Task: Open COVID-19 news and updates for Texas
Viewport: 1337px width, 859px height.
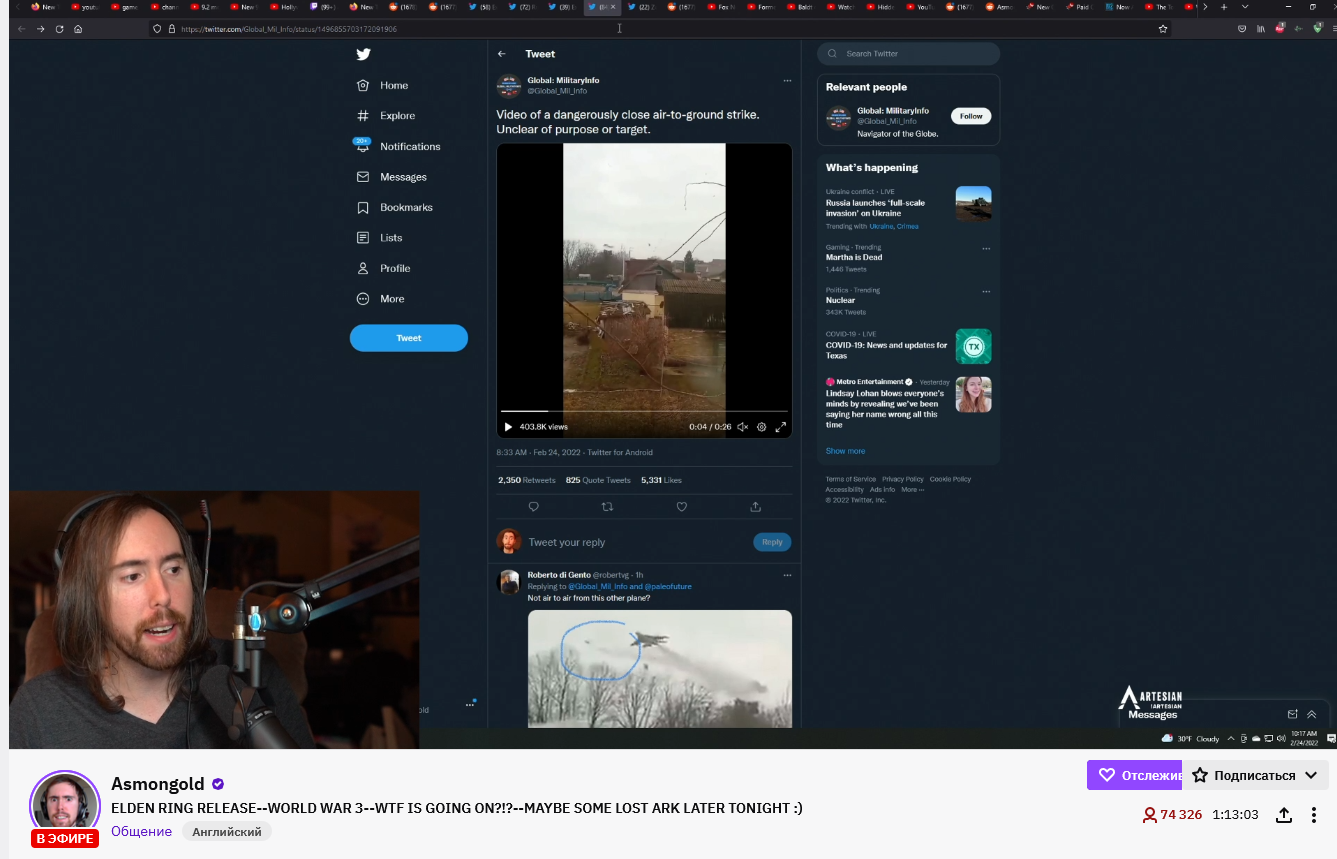Action: coord(908,345)
